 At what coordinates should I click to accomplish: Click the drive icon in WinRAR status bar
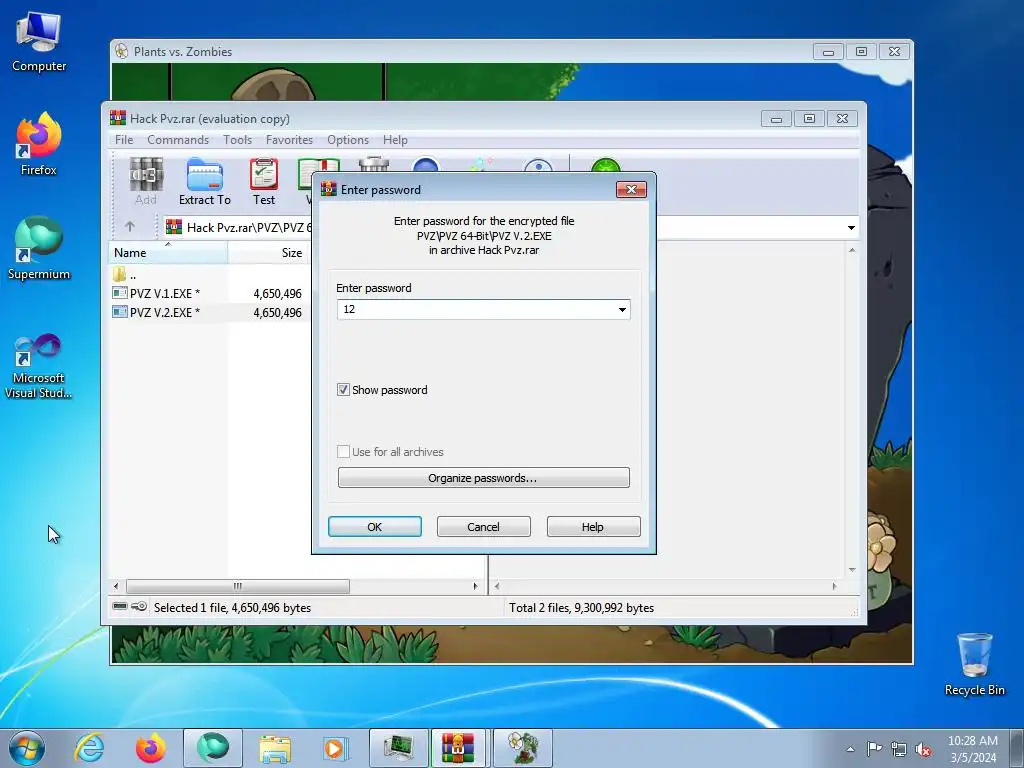(120, 607)
